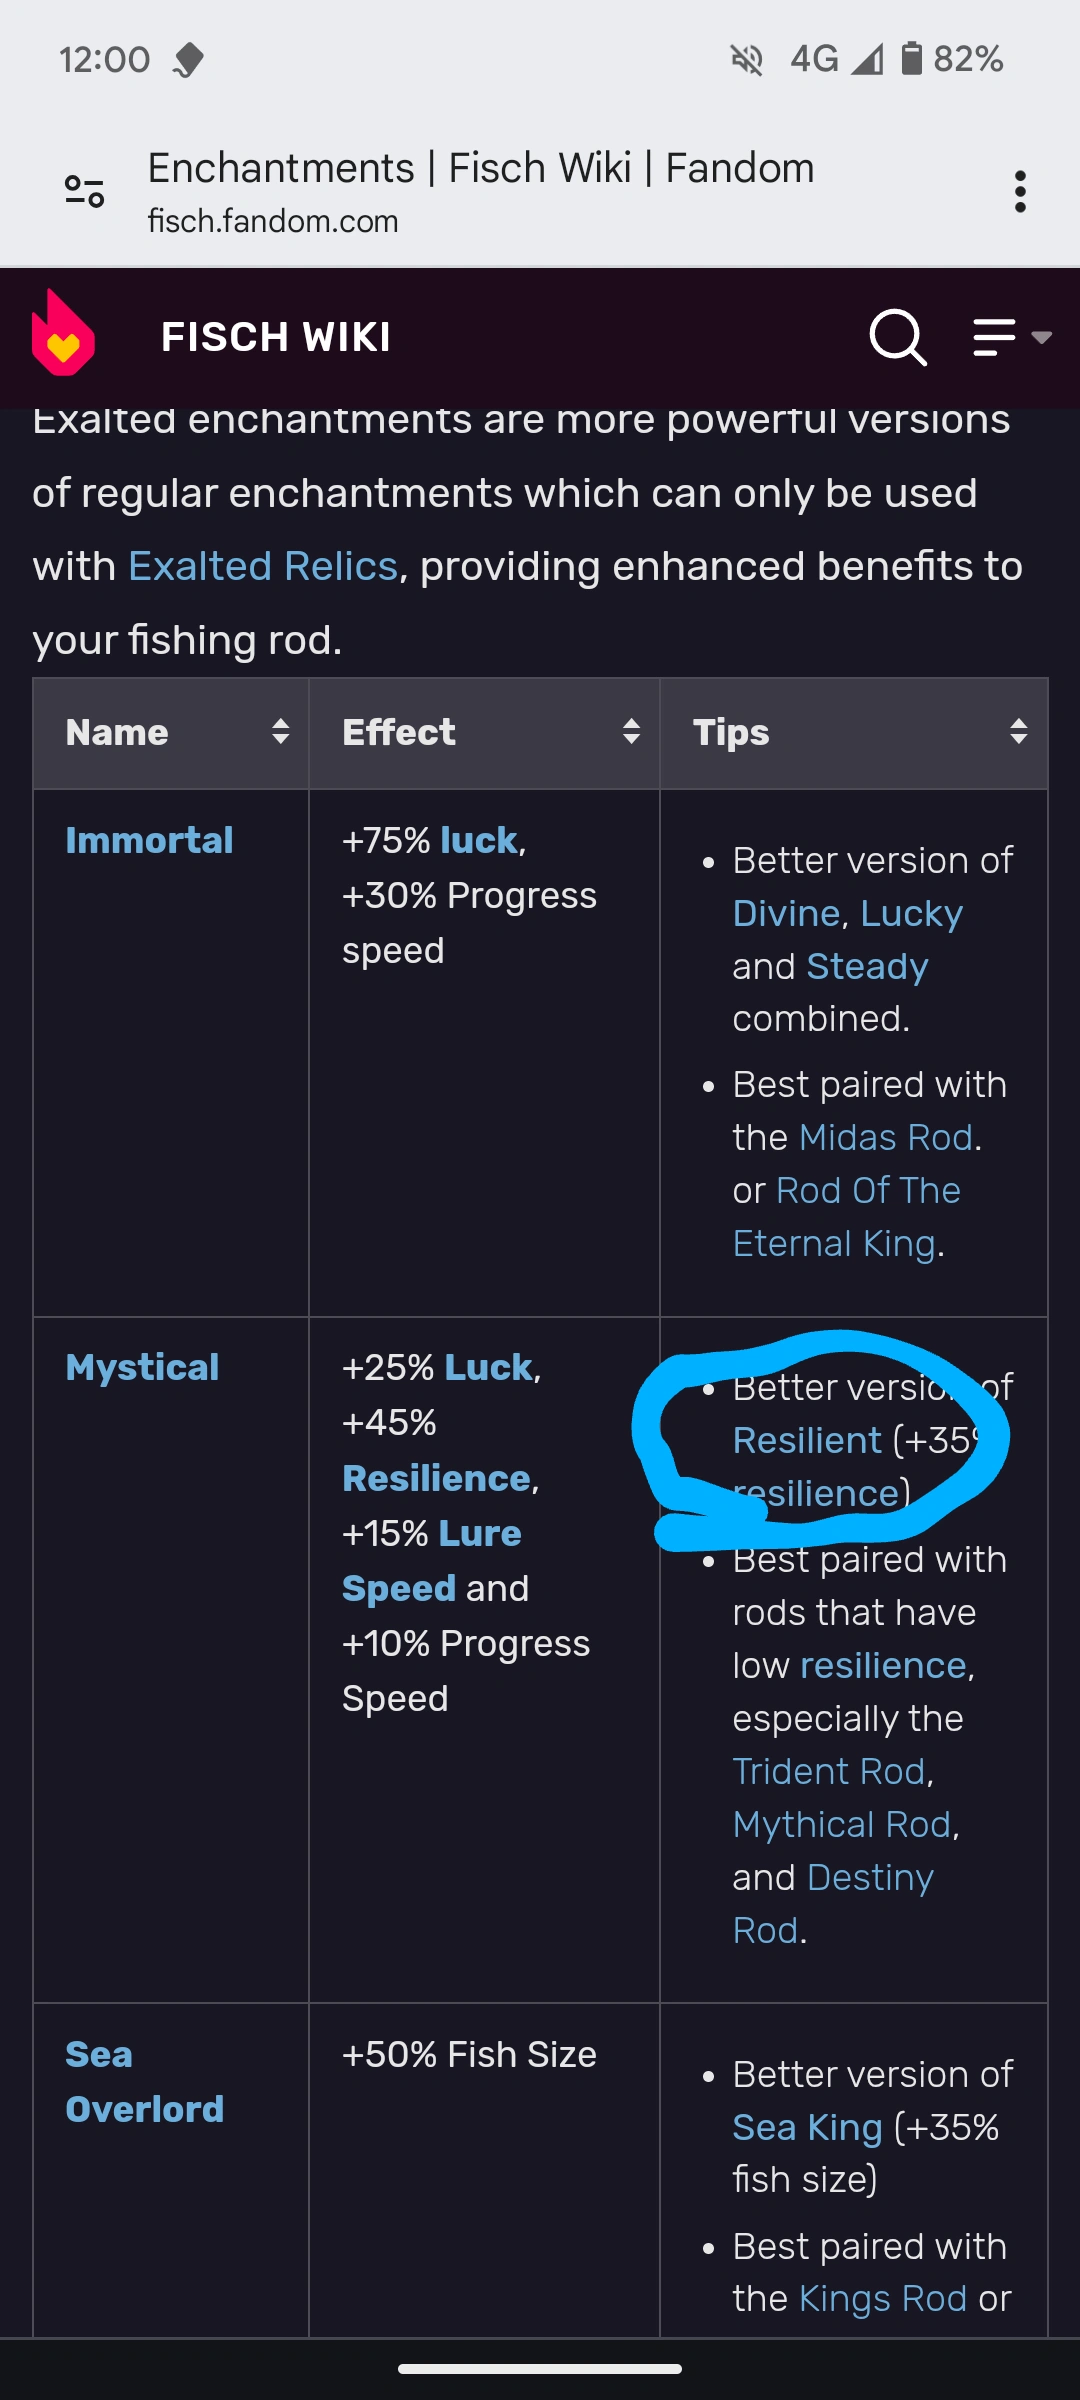The width and height of the screenshot is (1080, 2400).
Task: Go to the Trident Rod page
Action: (x=829, y=1772)
